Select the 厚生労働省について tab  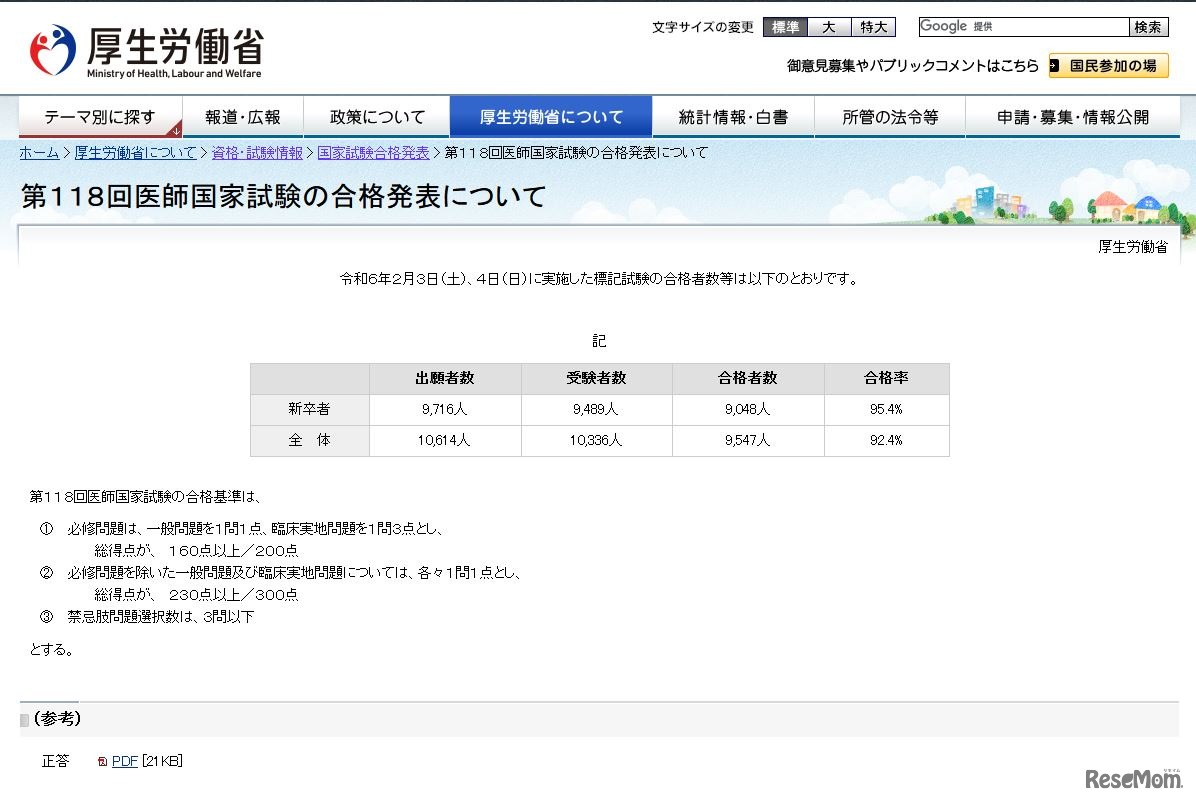coord(551,117)
